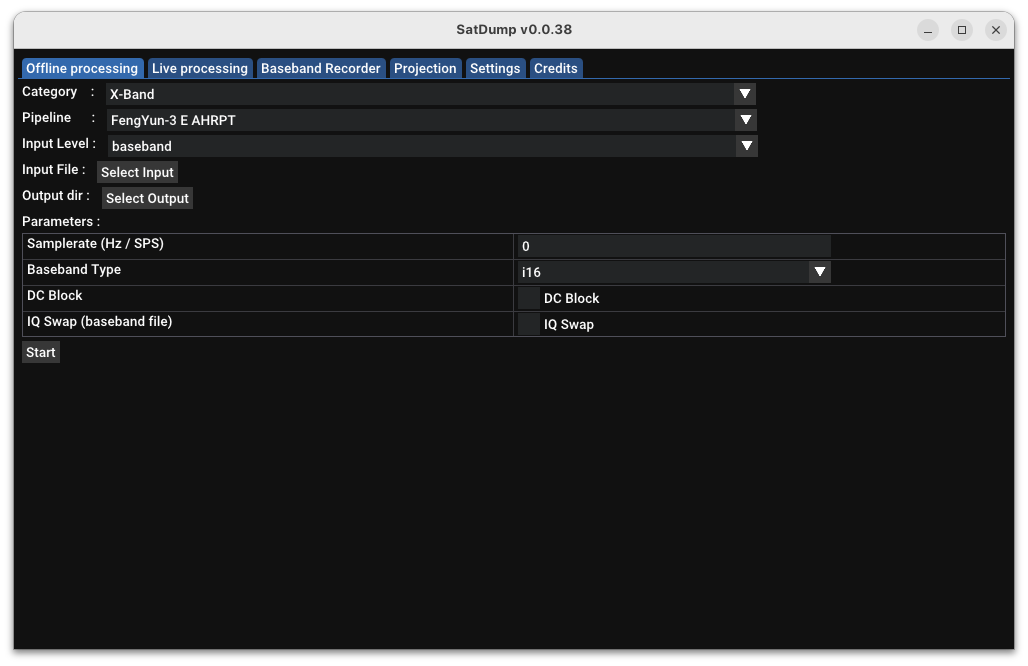This screenshot has height=666, width=1028.
Task: Open the Settings tab
Action: [x=495, y=68]
